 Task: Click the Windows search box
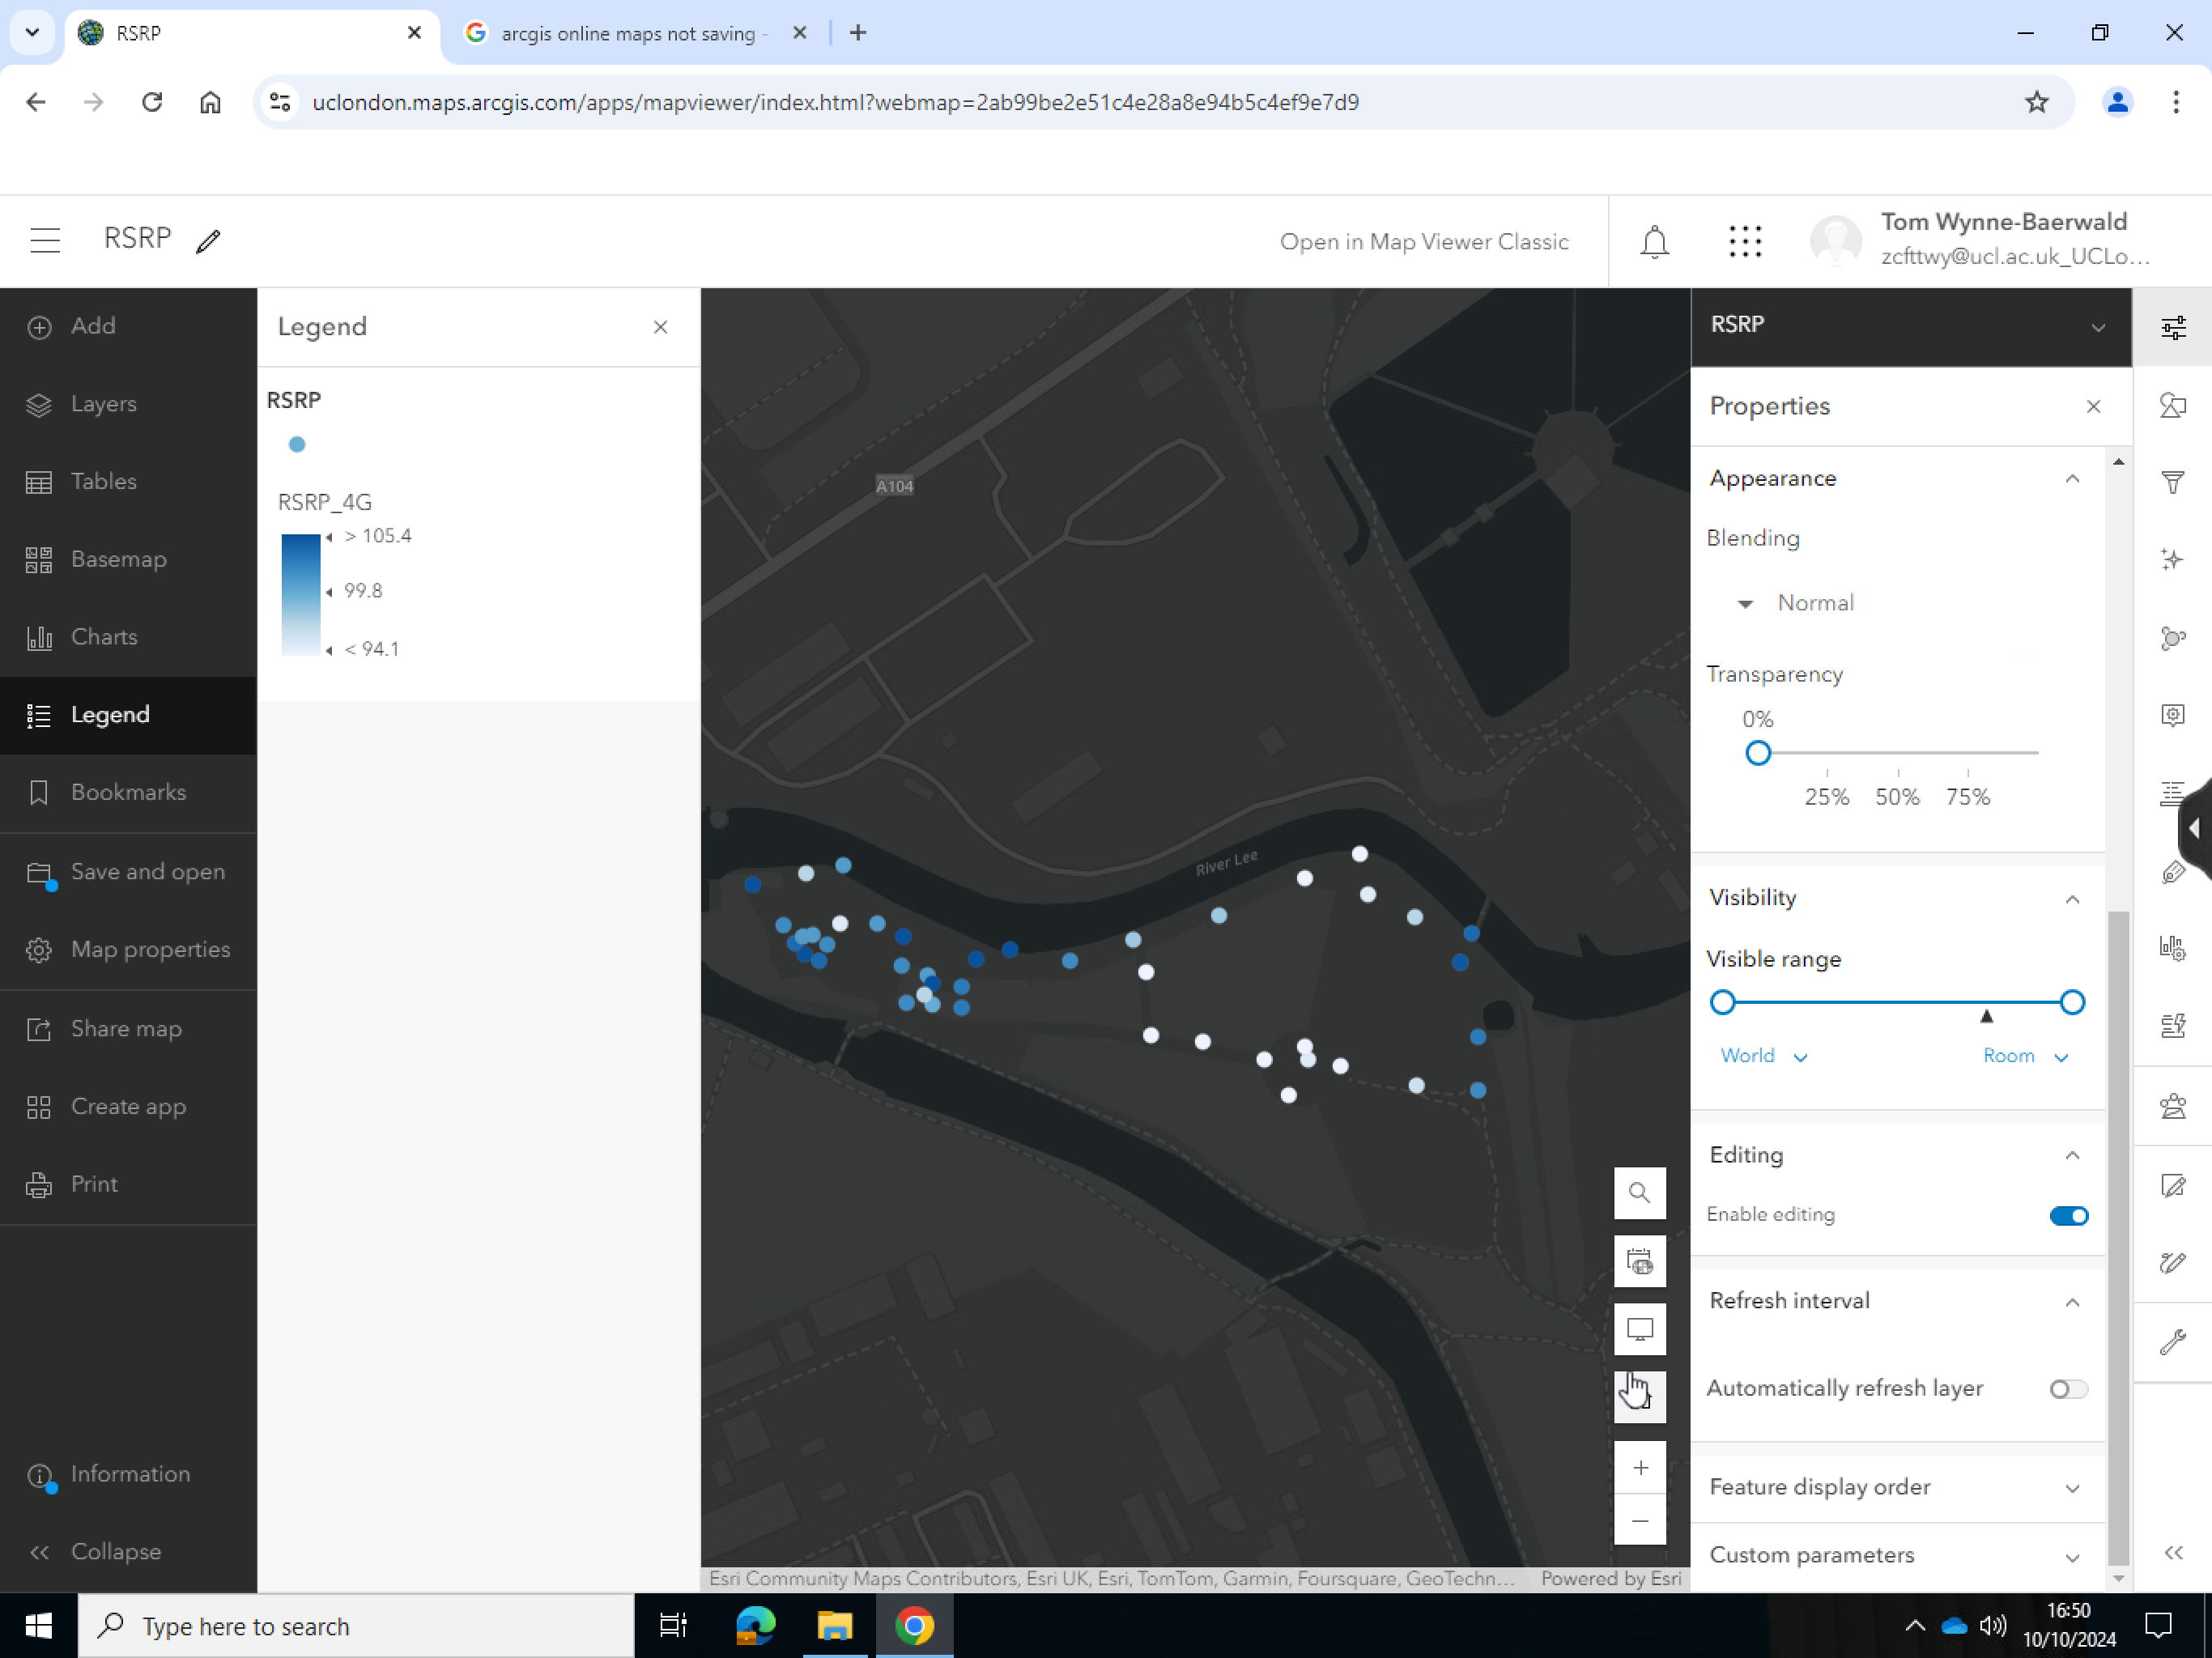(356, 1626)
